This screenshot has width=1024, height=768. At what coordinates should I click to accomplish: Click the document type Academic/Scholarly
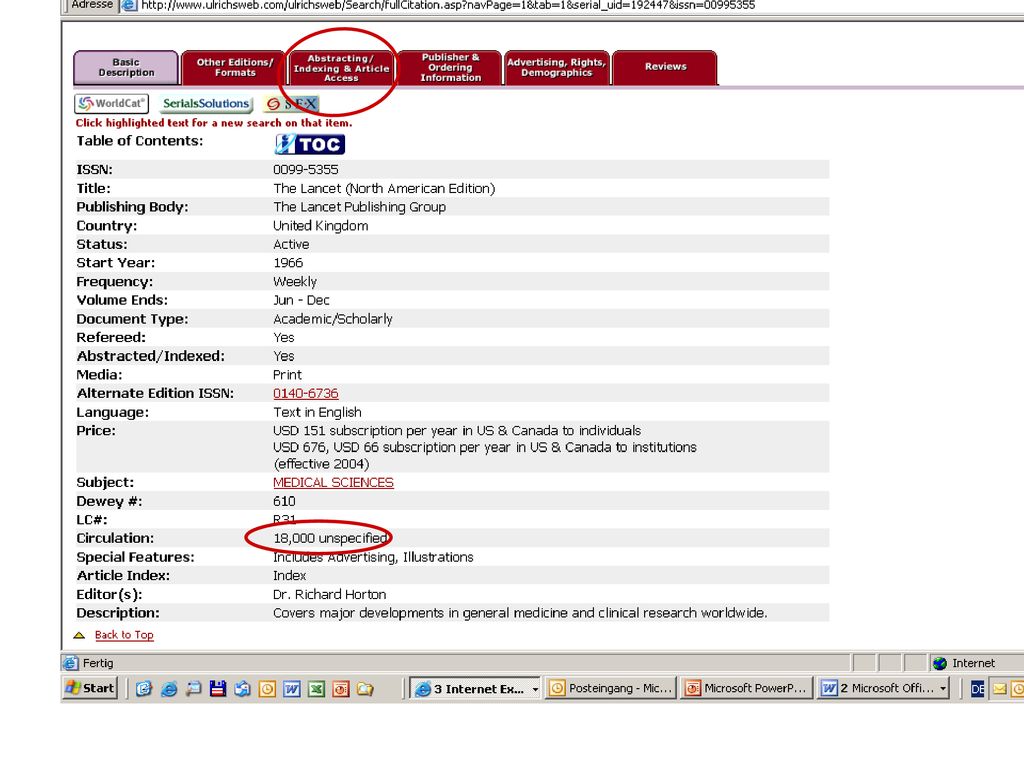(x=332, y=319)
